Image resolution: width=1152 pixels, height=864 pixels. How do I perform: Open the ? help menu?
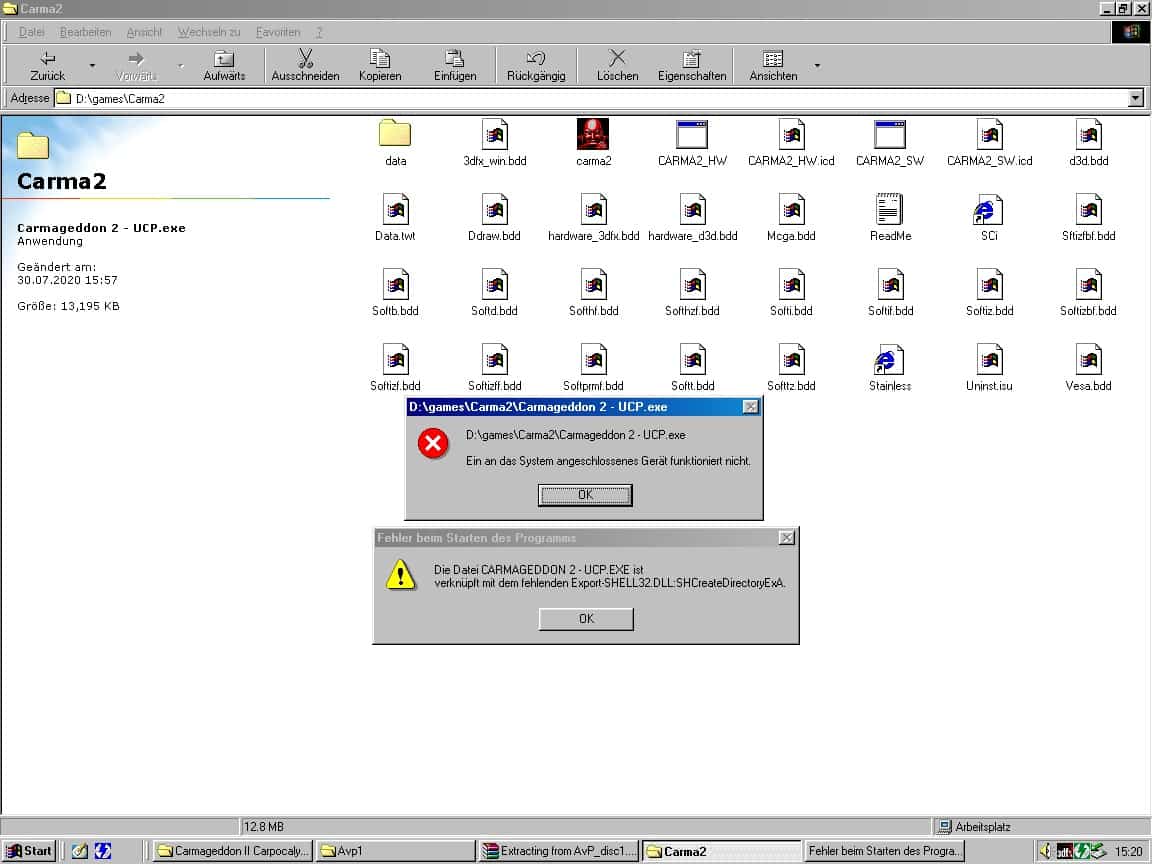click(319, 32)
